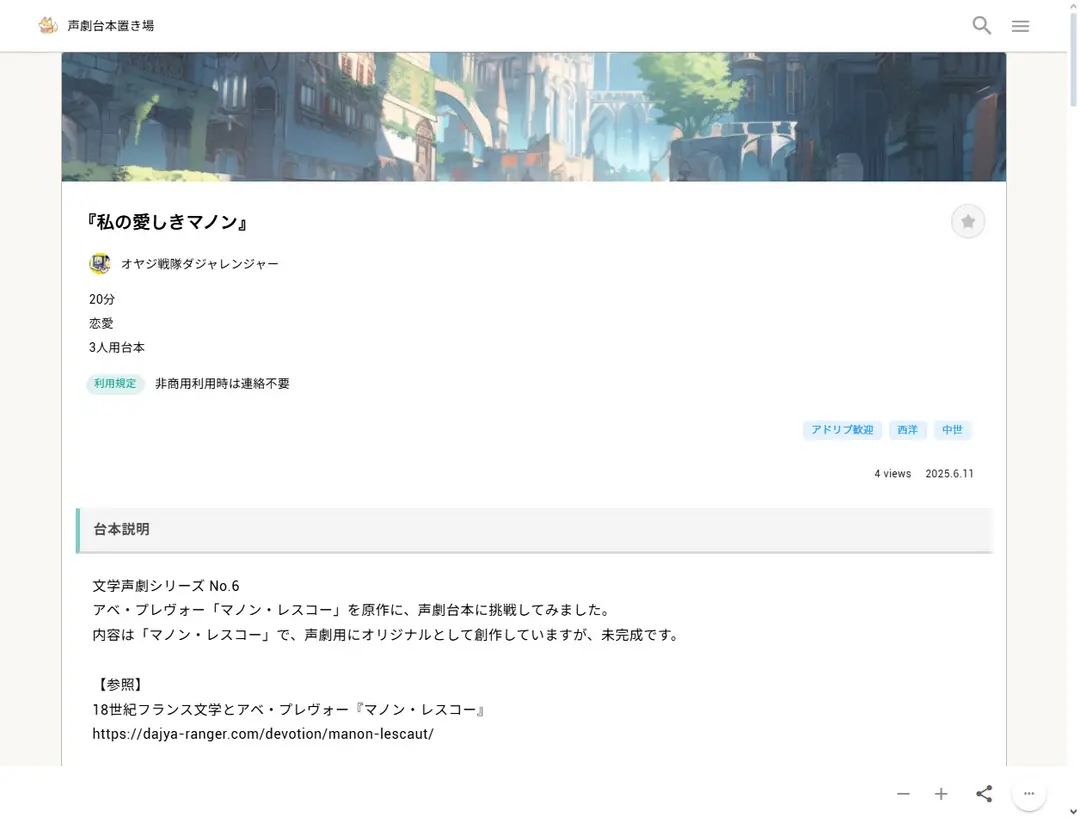Decrease text size with minus icon
Screen dimensions: 1080x818
[x=903, y=794]
